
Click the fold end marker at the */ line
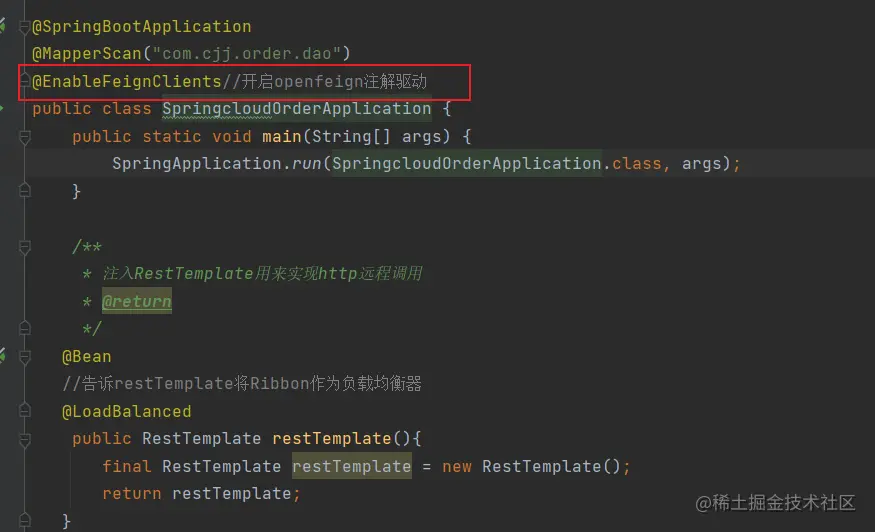[25, 328]
